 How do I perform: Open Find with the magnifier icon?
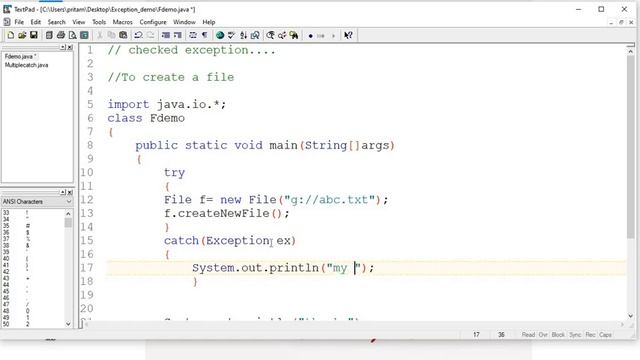(x=270, y=36)
